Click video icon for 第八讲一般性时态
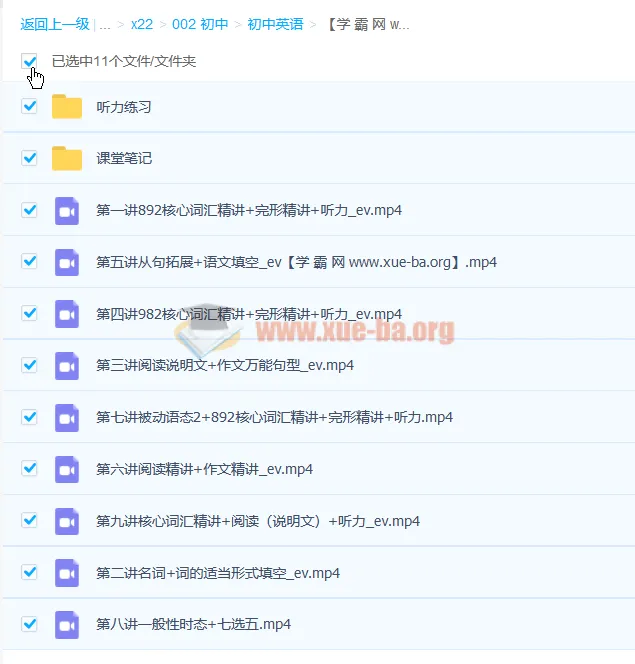Screen dimensions: 635x664 pos(67,624)
